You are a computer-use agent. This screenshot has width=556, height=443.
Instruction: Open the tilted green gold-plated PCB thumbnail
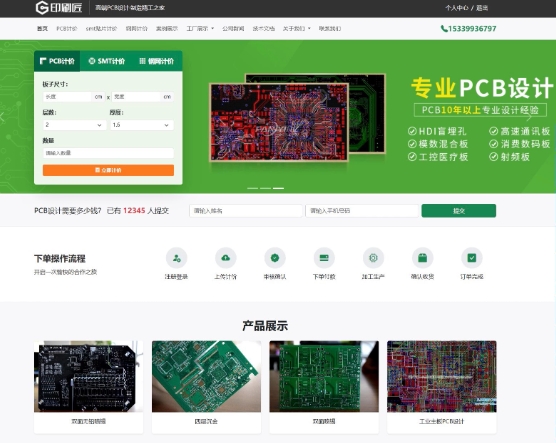pyautogui.click(x=206, y=376)
